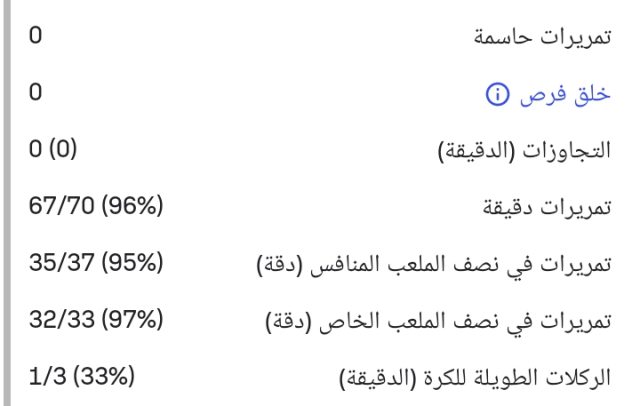This screenshot has width=640, height=406.
Task: Select the 0 (0) dribbles value
Action: coord(54,151)
